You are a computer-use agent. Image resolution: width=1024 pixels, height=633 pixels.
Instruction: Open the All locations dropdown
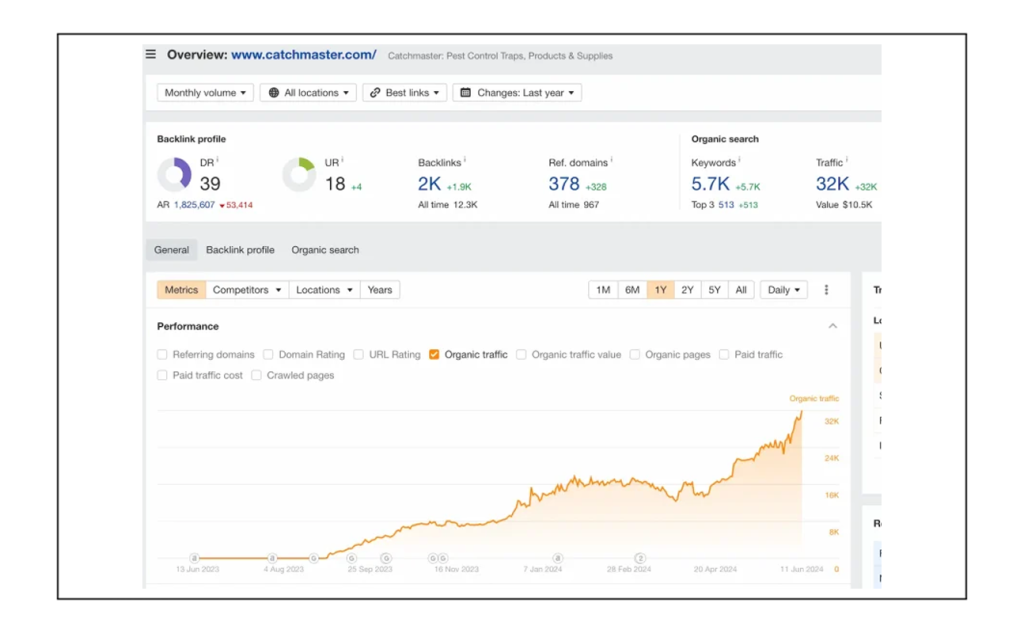308,93
